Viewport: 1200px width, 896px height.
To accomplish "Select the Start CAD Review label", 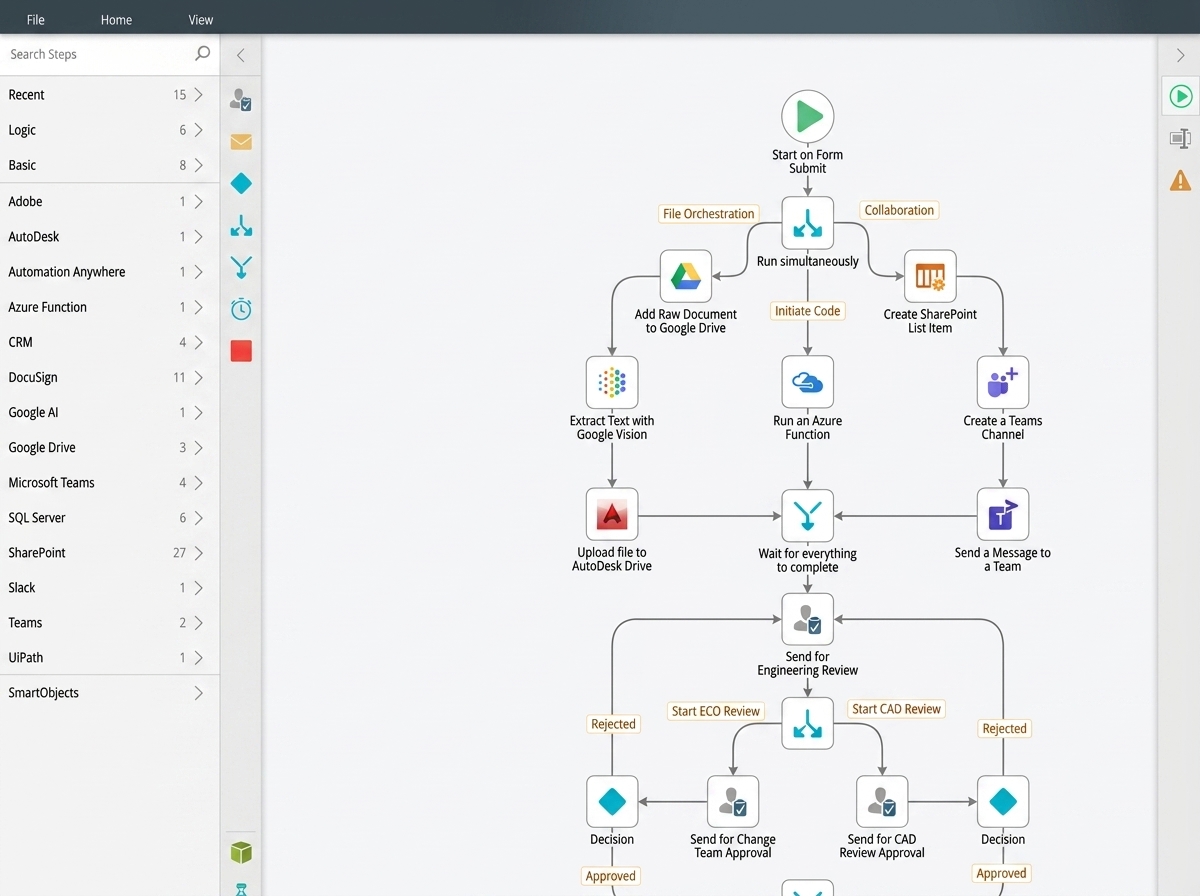I will point(896,709).
